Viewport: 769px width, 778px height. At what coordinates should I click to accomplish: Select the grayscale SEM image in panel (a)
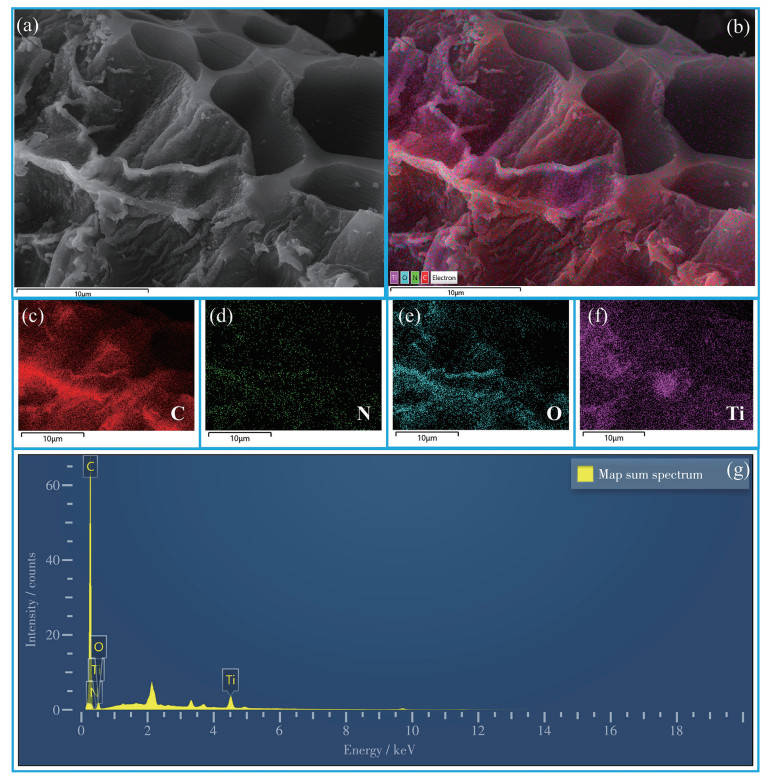[198, 148]
